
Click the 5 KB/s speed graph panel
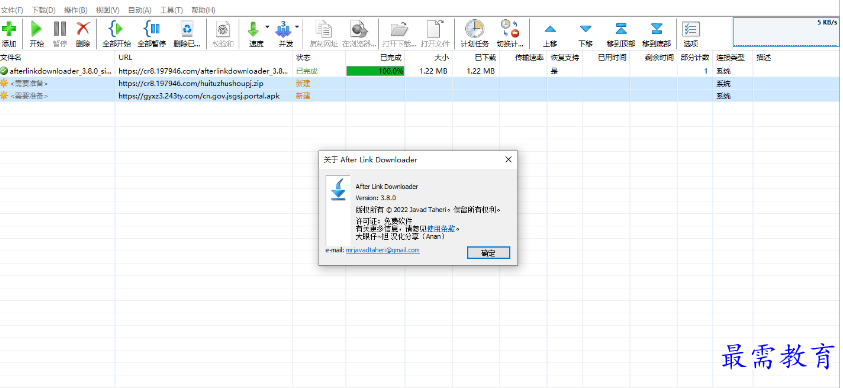pos(787,32)
